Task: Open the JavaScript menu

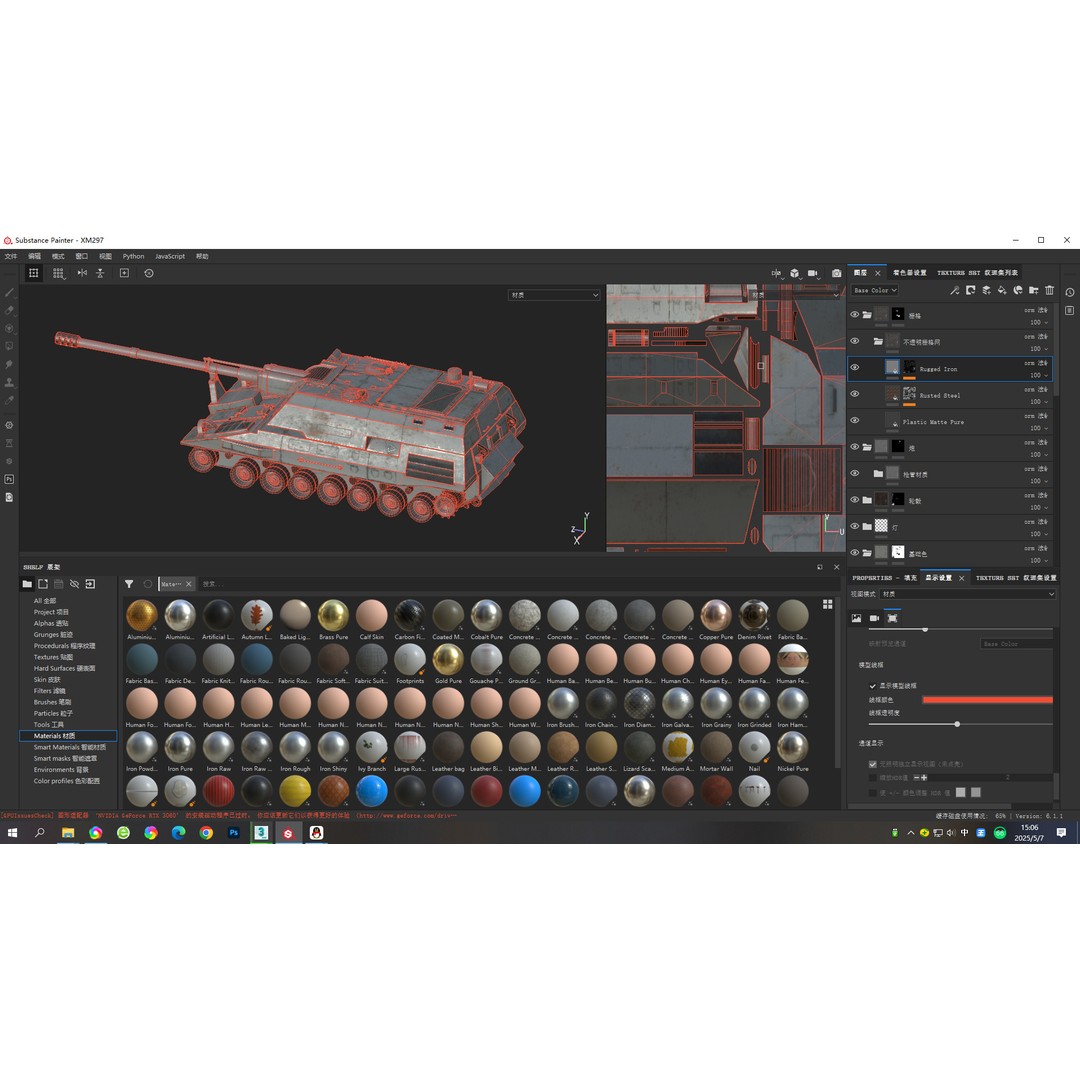Action: point(170,256)
